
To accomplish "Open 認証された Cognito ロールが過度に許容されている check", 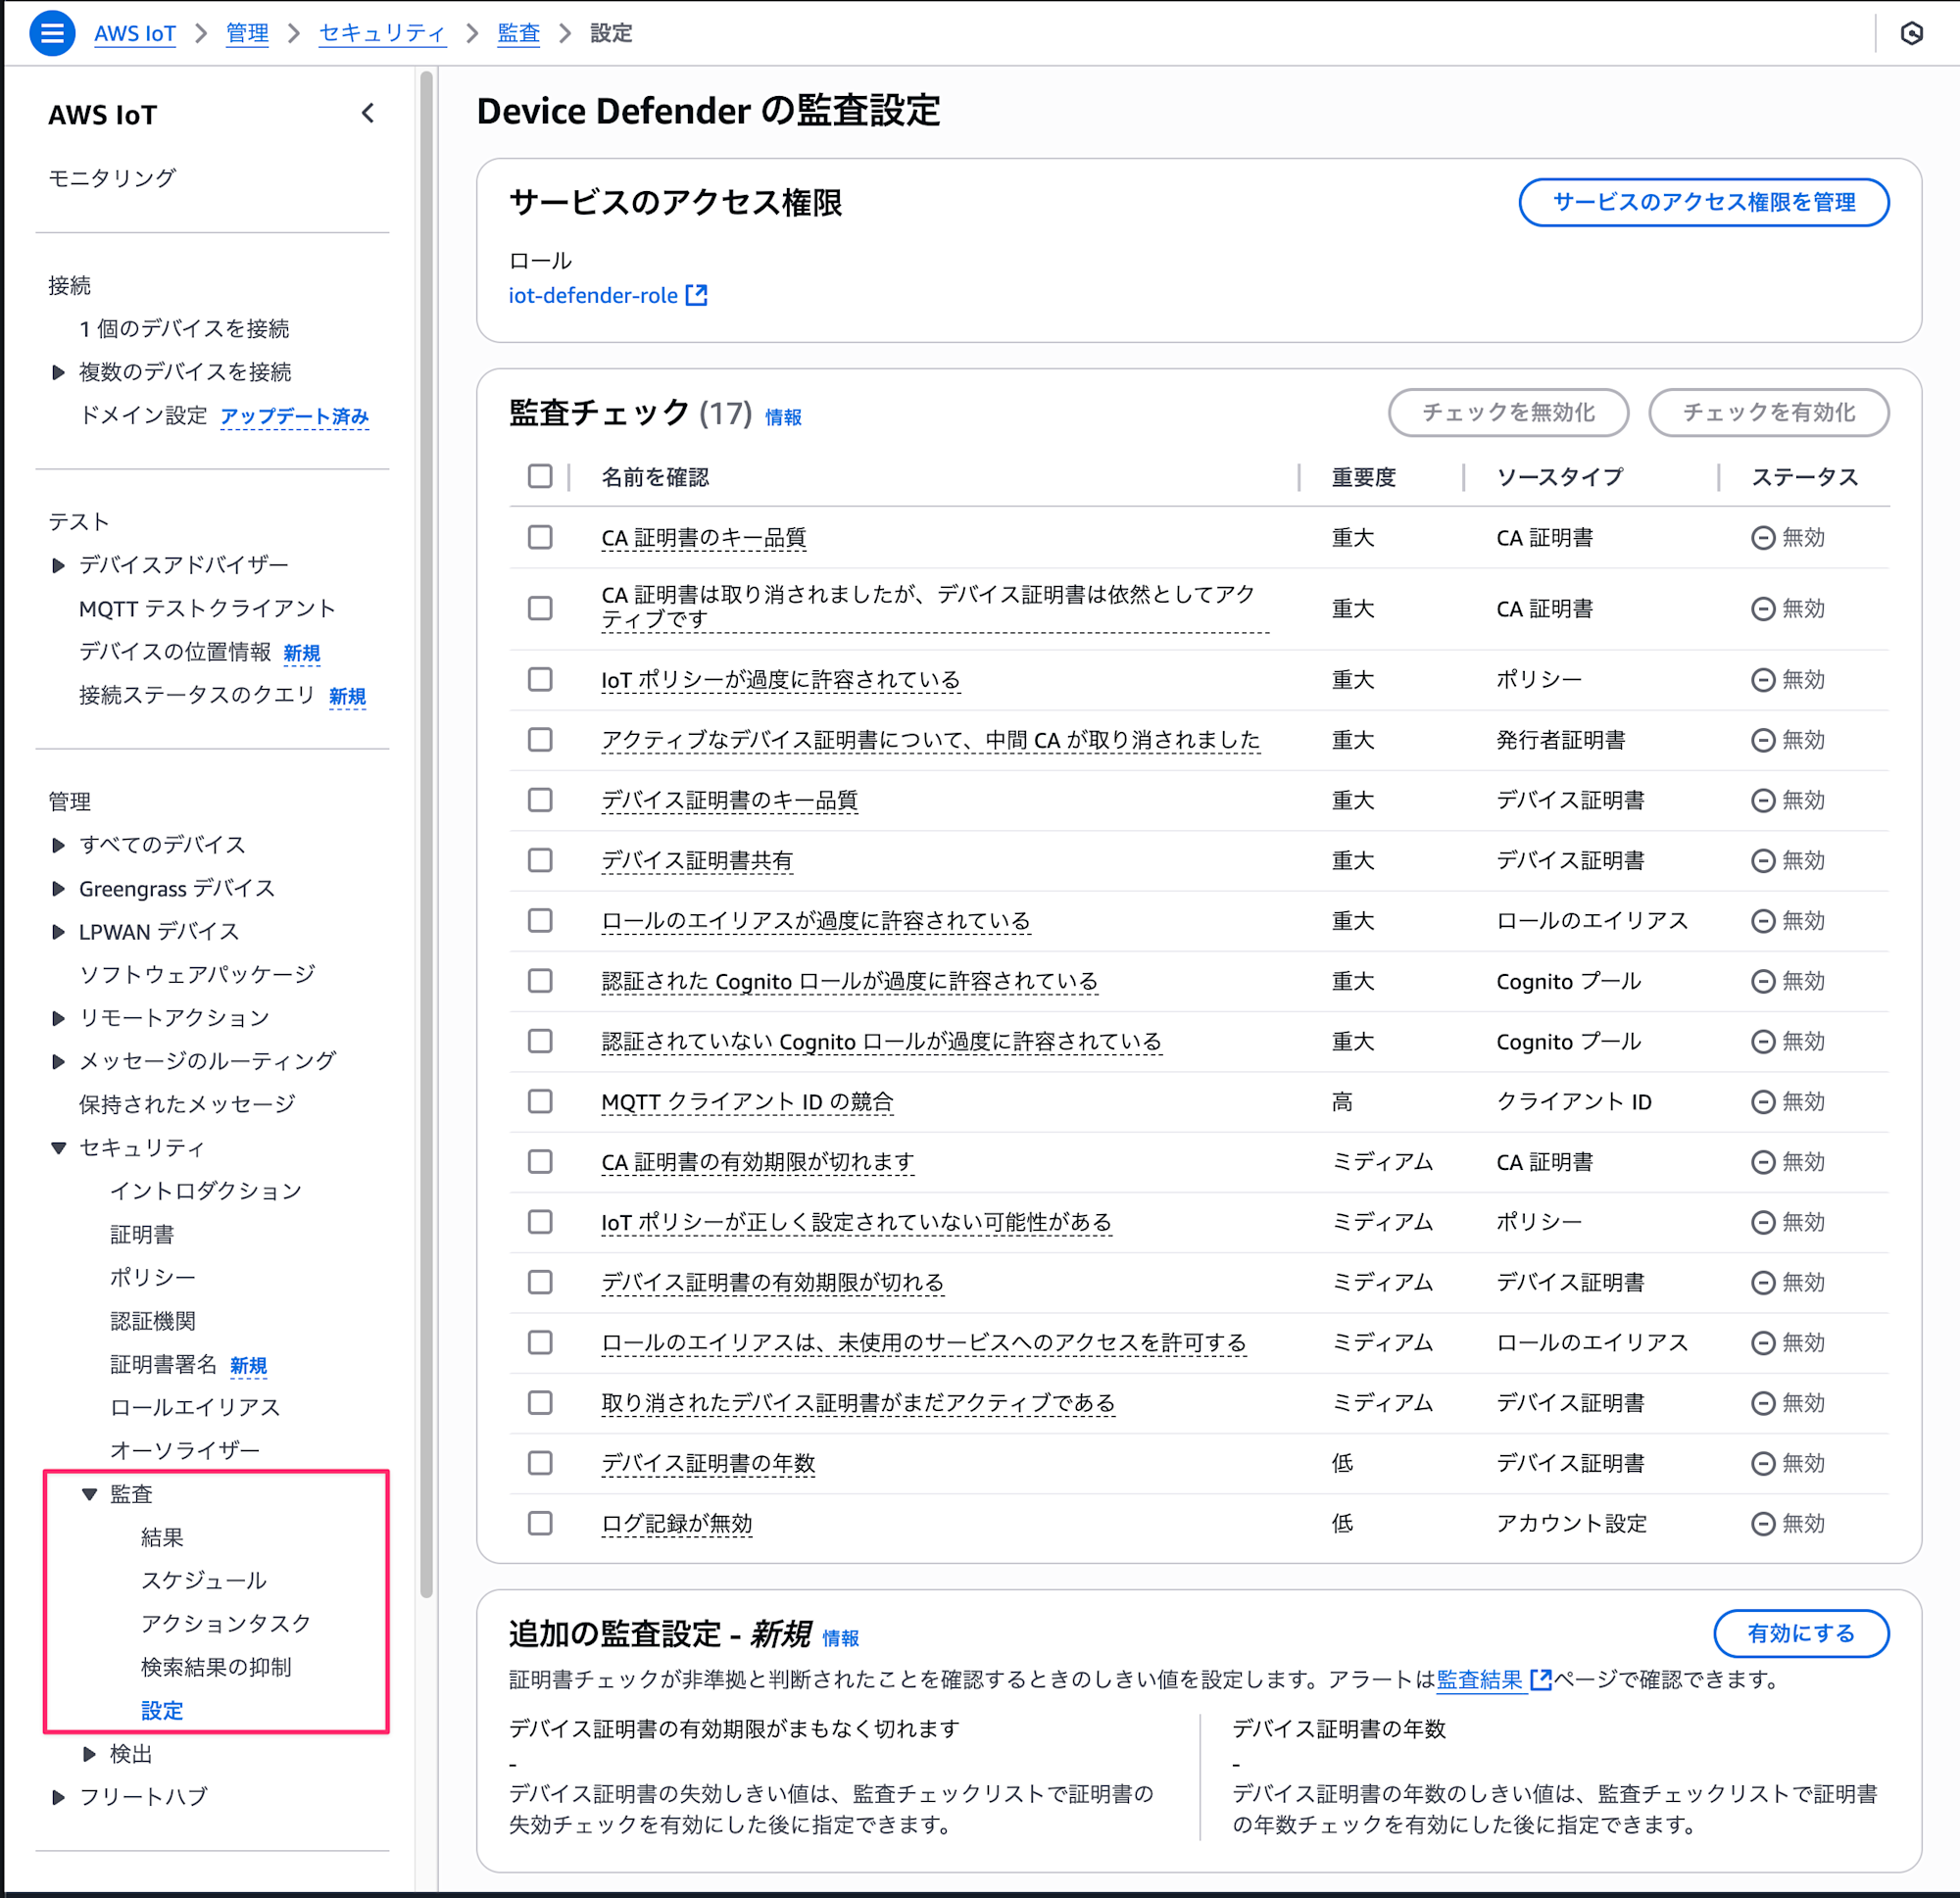I will (849, 981).
